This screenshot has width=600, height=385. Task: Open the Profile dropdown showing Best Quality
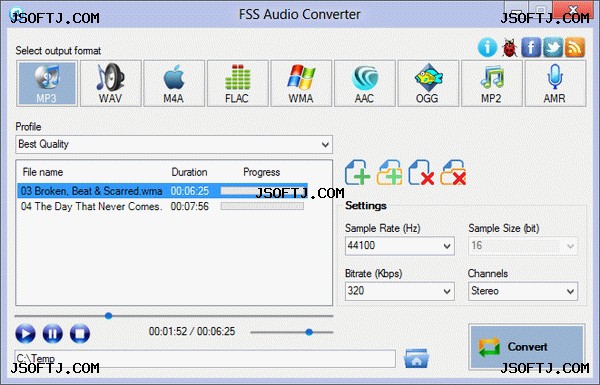[x=174, y=144]
